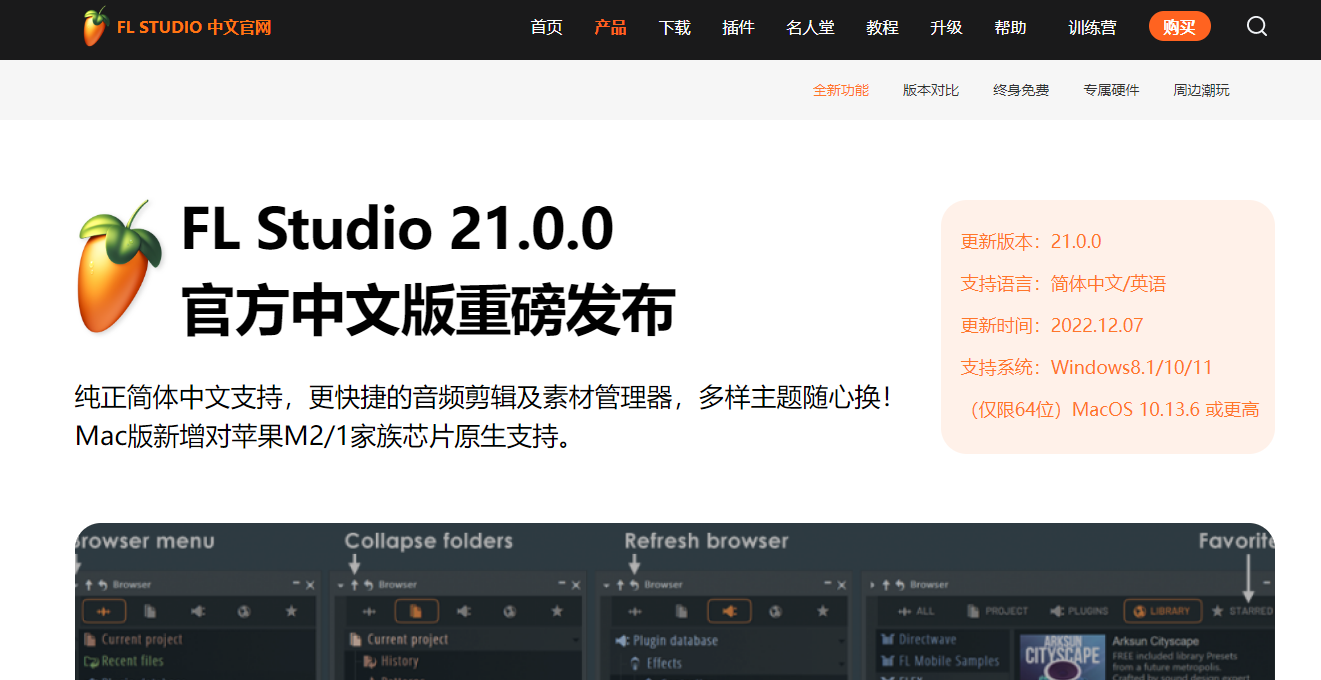This screenshot has width=1321, height=680.
Task: Go to 首页 home page
Action: click(546, 28)
